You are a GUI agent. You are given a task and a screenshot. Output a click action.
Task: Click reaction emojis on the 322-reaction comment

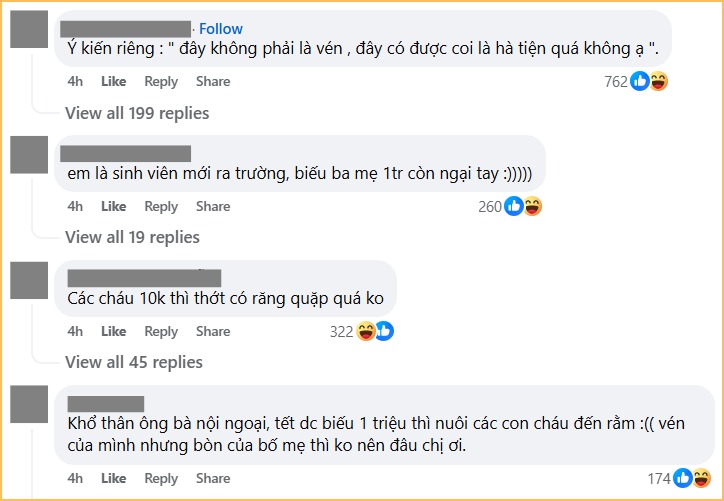pos(374,331)
